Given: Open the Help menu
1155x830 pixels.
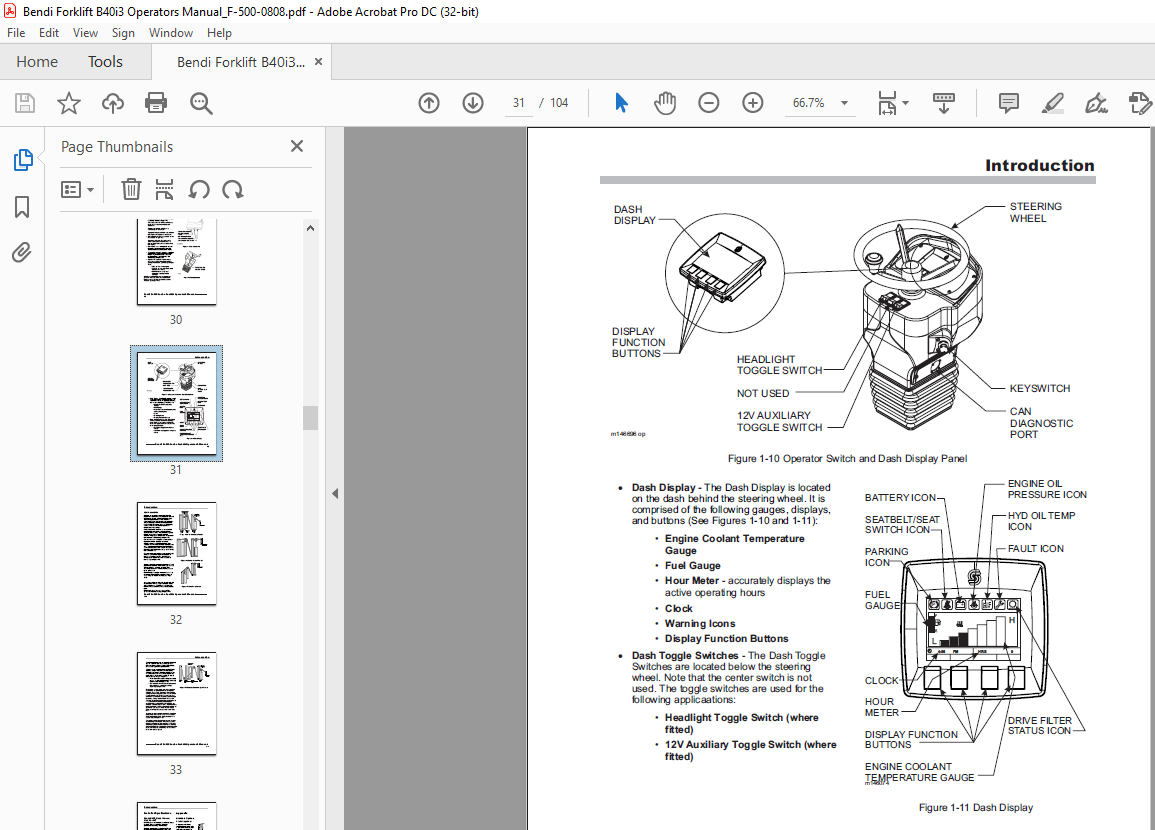Looking at the screenshot, I should tap(220, 33).
